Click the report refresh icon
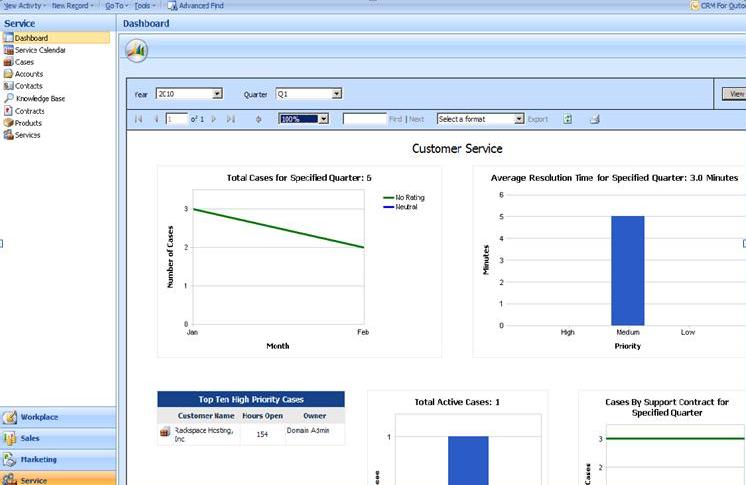This screenshot has height=485, width=746. click(x=568, y=119)
